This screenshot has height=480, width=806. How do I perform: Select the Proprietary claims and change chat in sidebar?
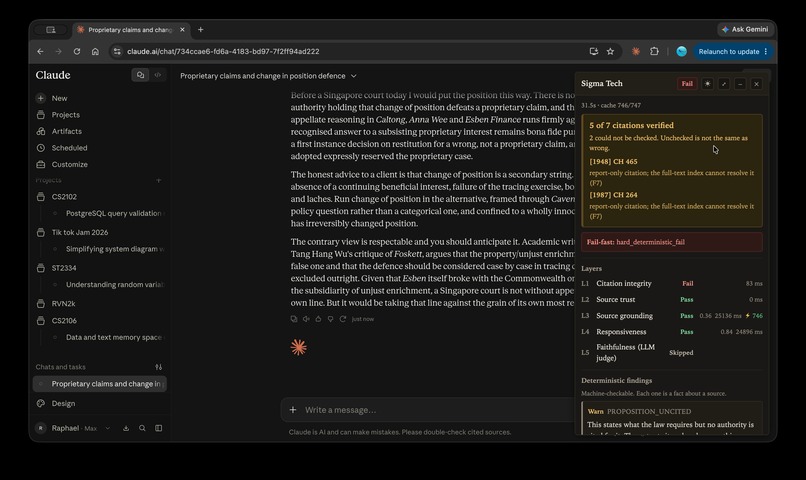click(x=100, y=384)
